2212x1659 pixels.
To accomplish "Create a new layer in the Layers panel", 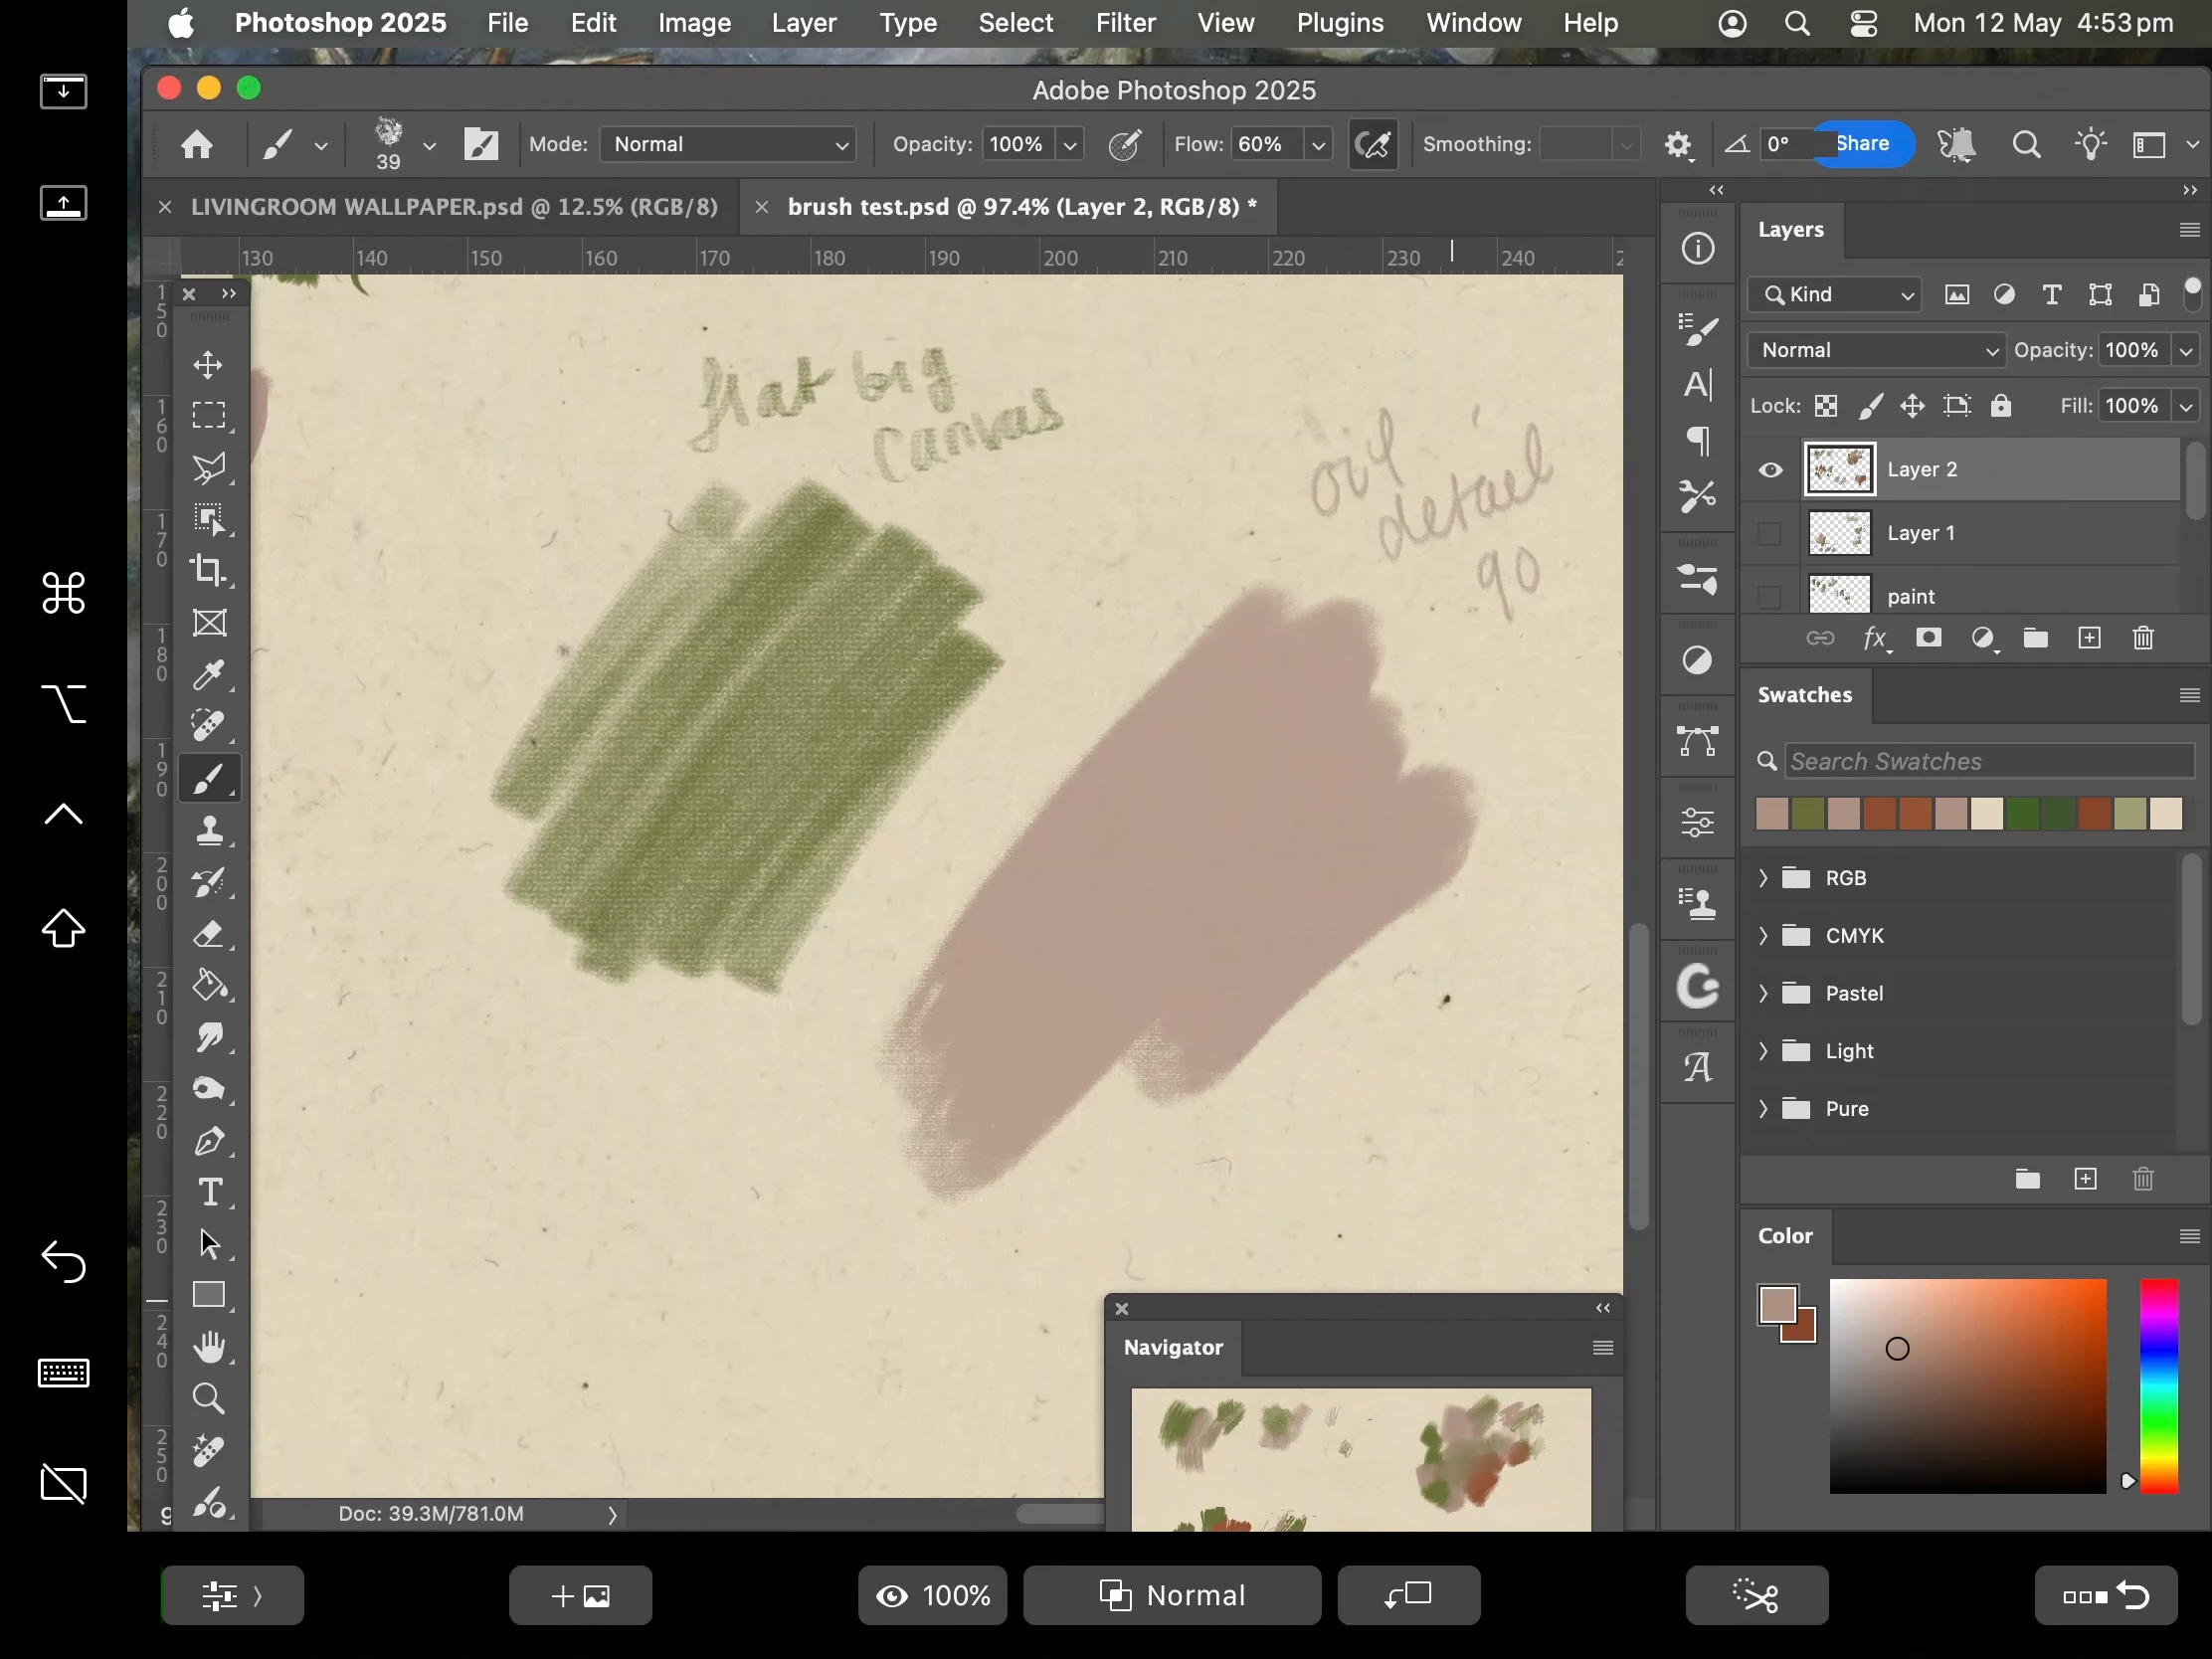I will tap(2089, 639).
